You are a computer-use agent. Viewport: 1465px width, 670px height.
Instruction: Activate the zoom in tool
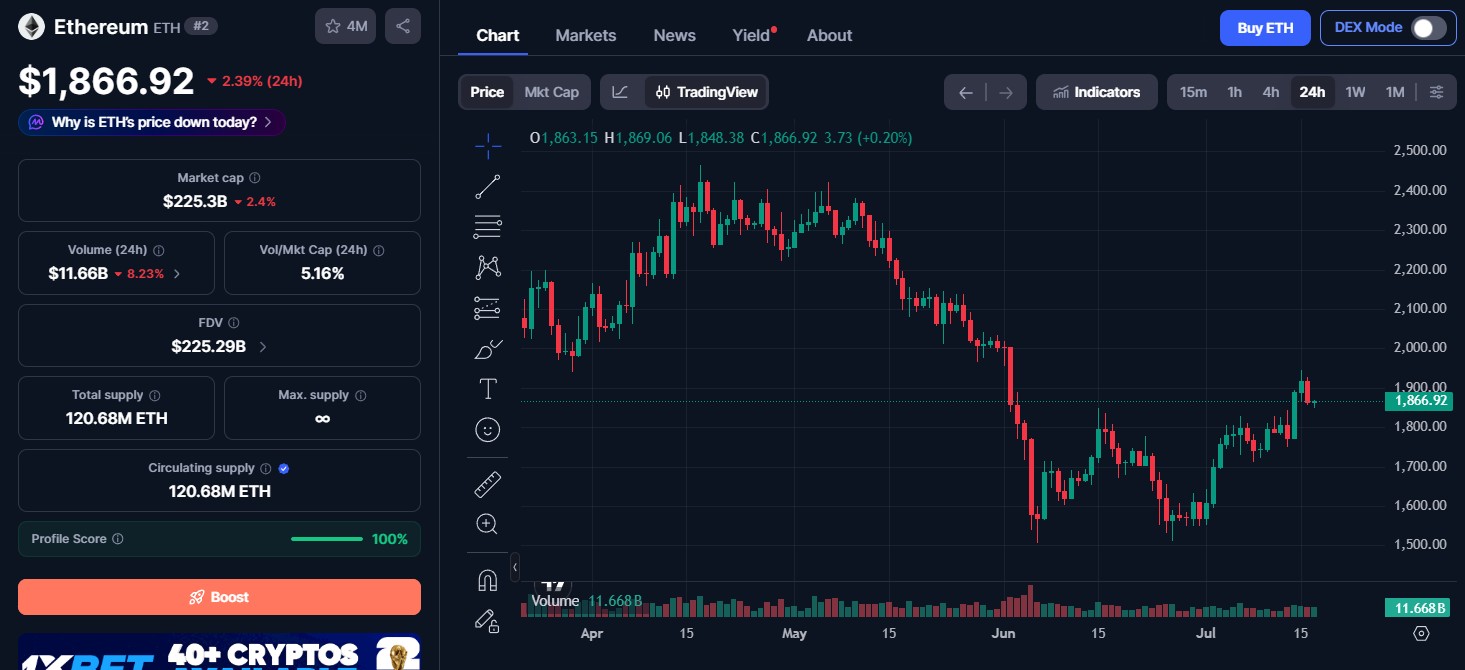[488, 524]
